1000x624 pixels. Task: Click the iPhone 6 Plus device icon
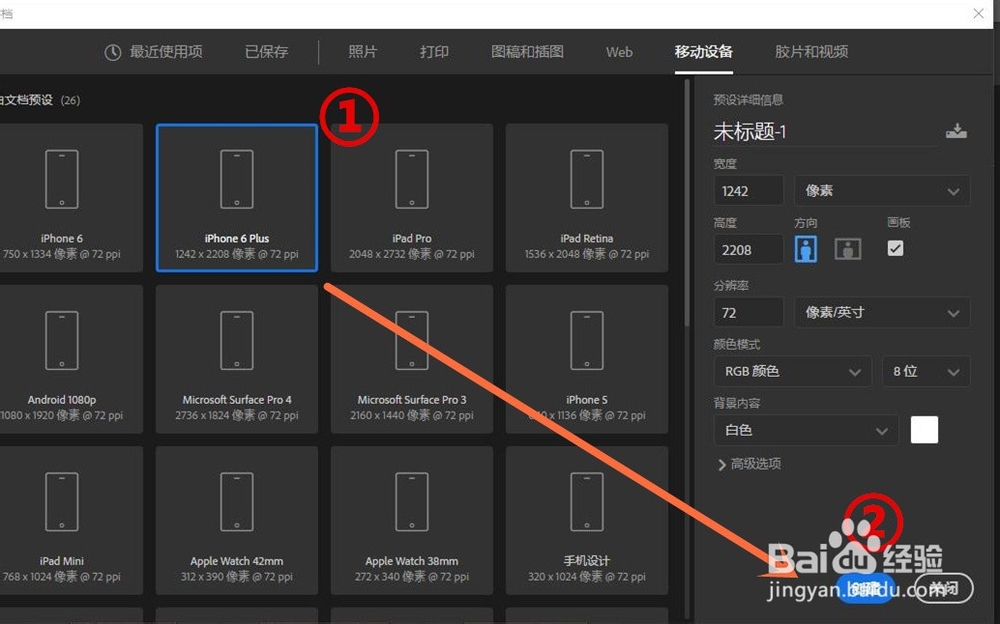[x=237, y=179]
